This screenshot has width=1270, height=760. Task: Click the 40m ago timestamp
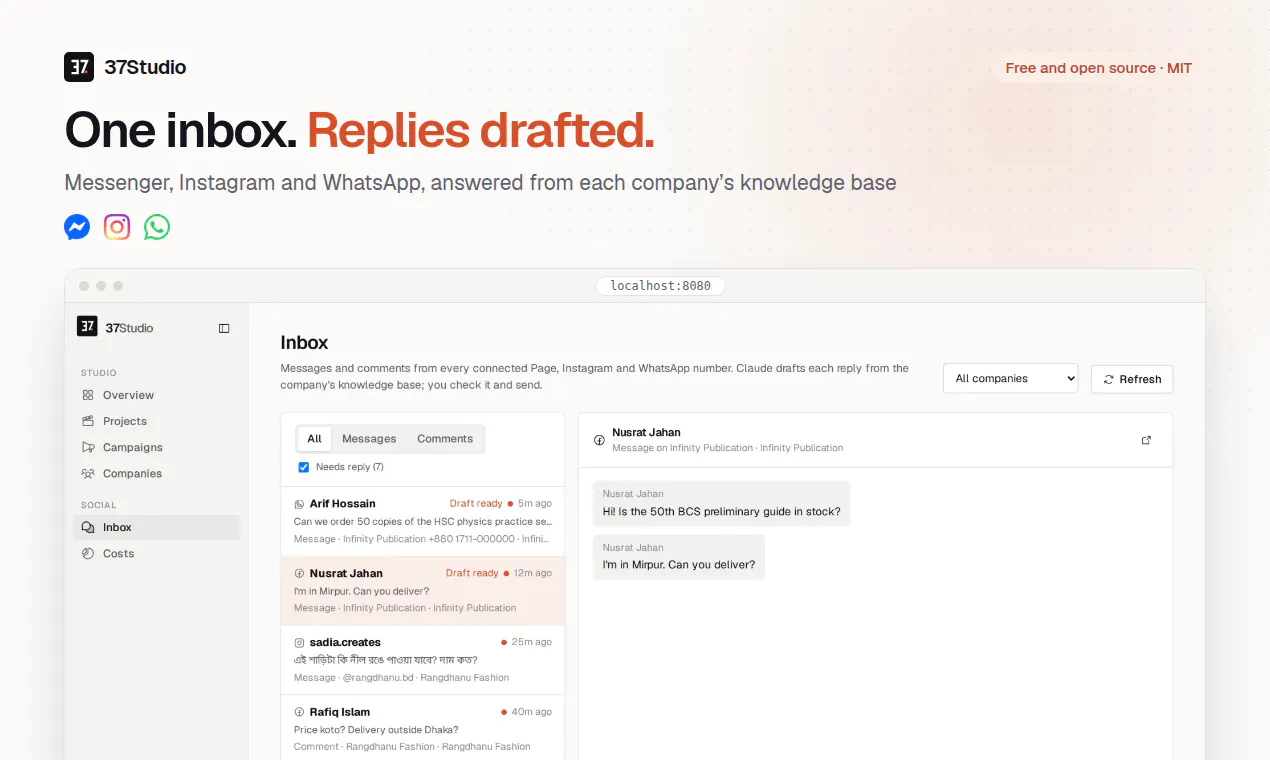click(x=531, y=712)
